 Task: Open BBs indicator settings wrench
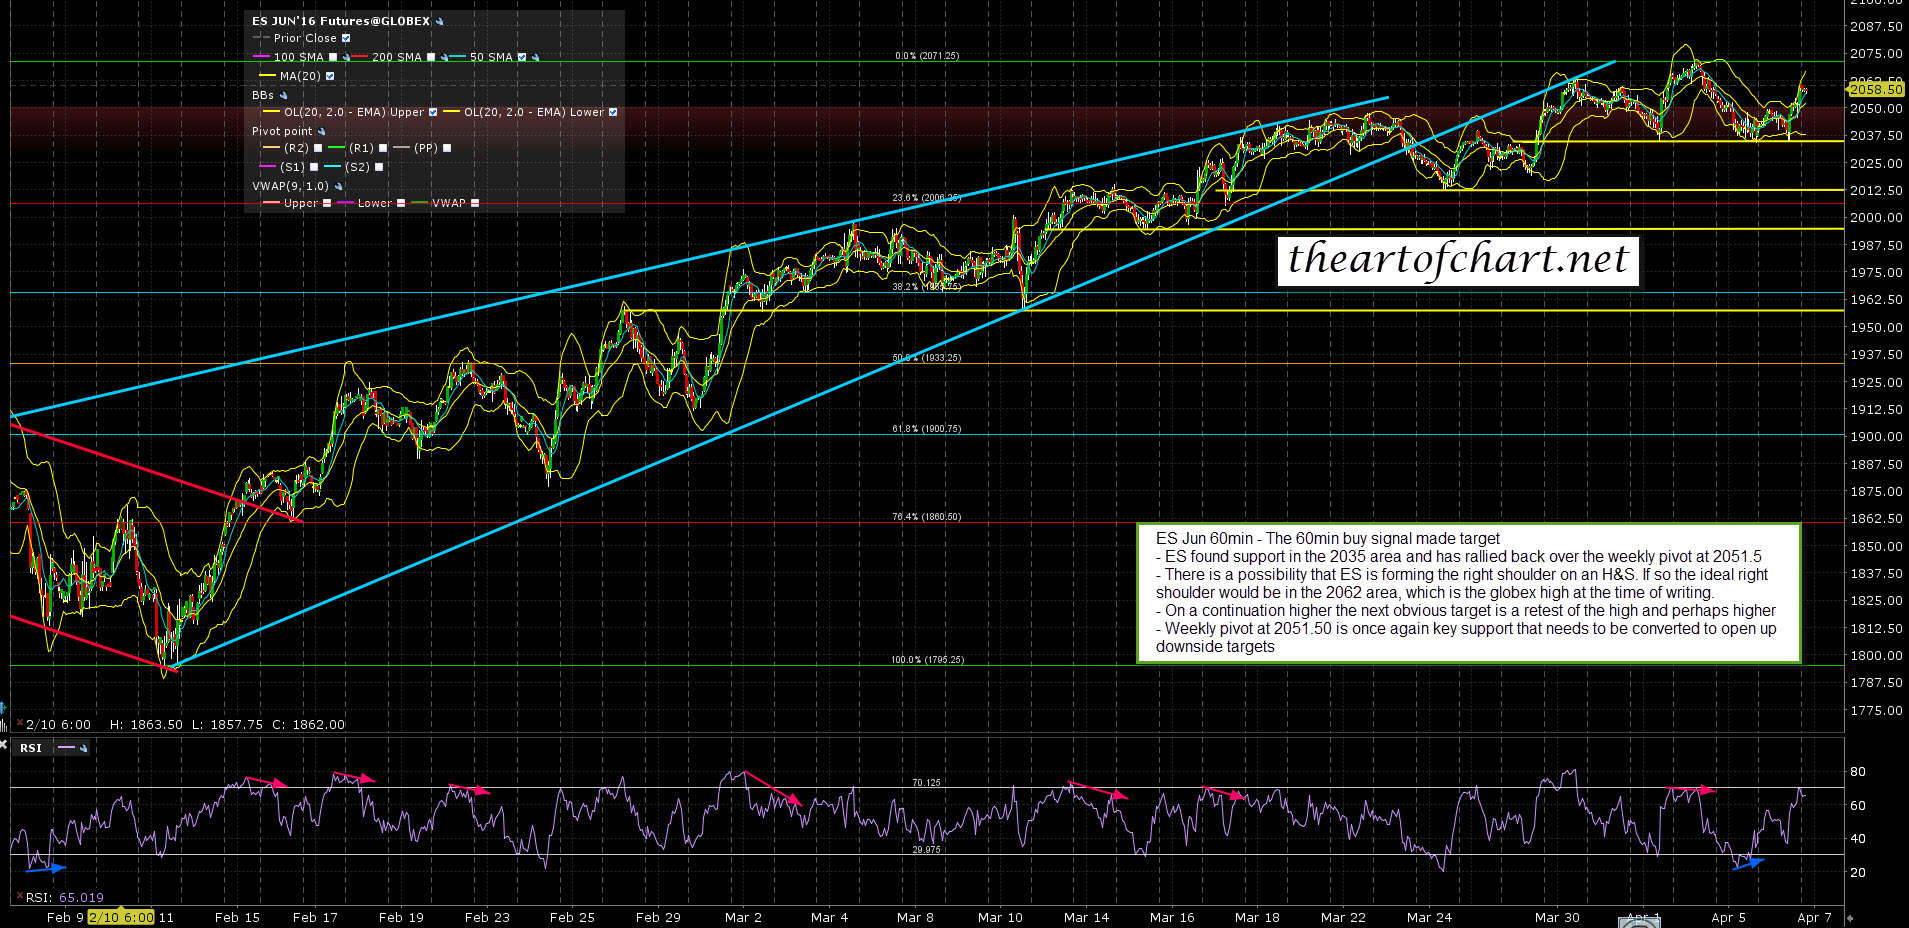tap(283, 96)
